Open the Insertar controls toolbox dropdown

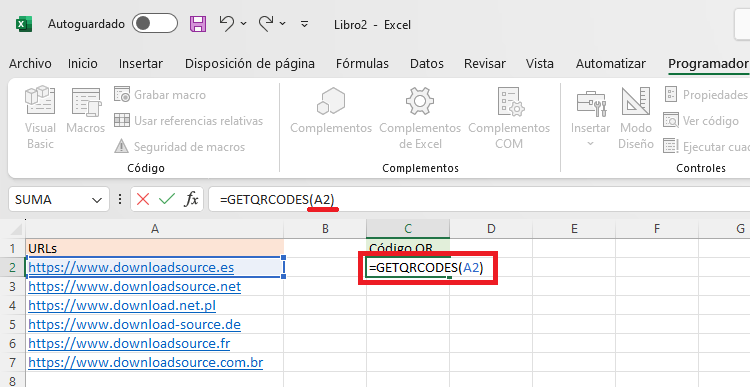tap(590, 117)
